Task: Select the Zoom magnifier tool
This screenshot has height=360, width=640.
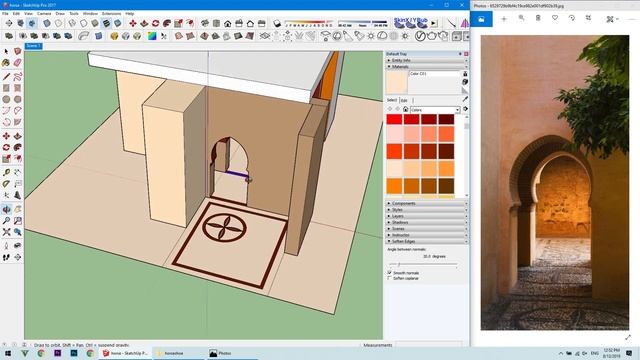Action: [x=6, y=221]
